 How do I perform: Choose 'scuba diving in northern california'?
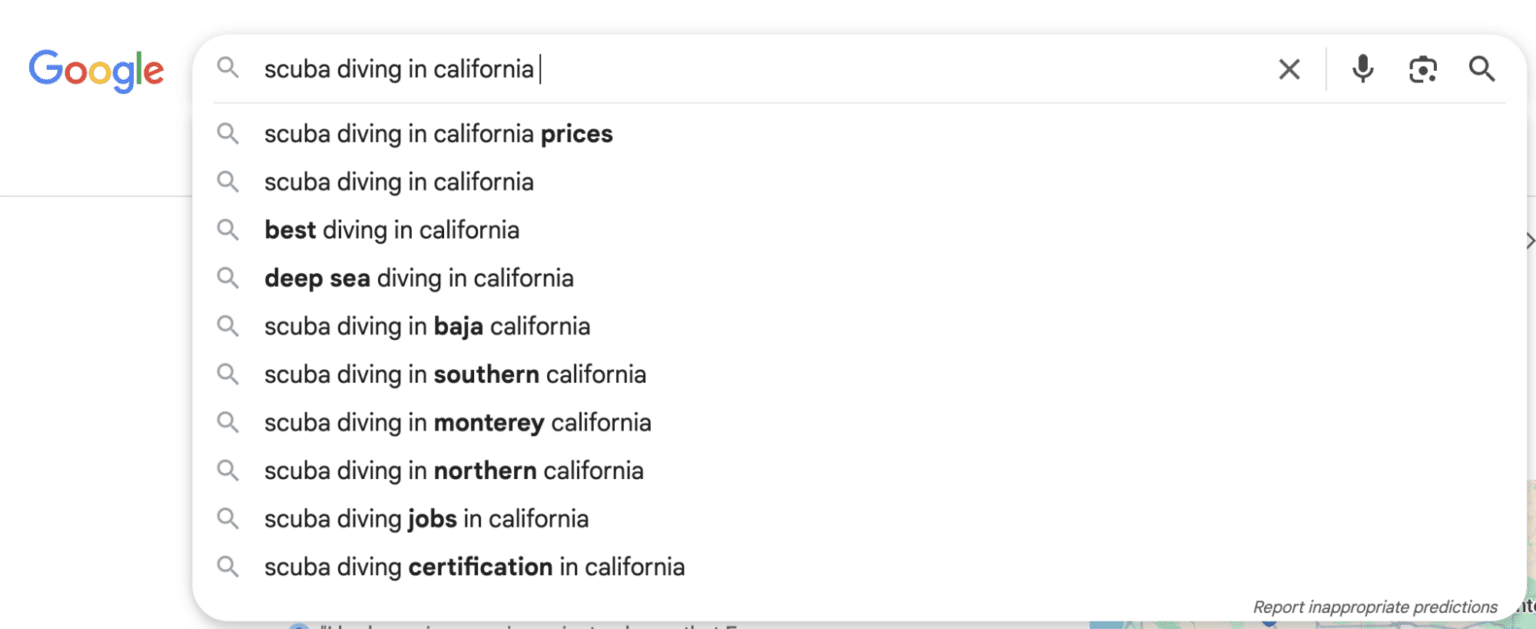859,470
